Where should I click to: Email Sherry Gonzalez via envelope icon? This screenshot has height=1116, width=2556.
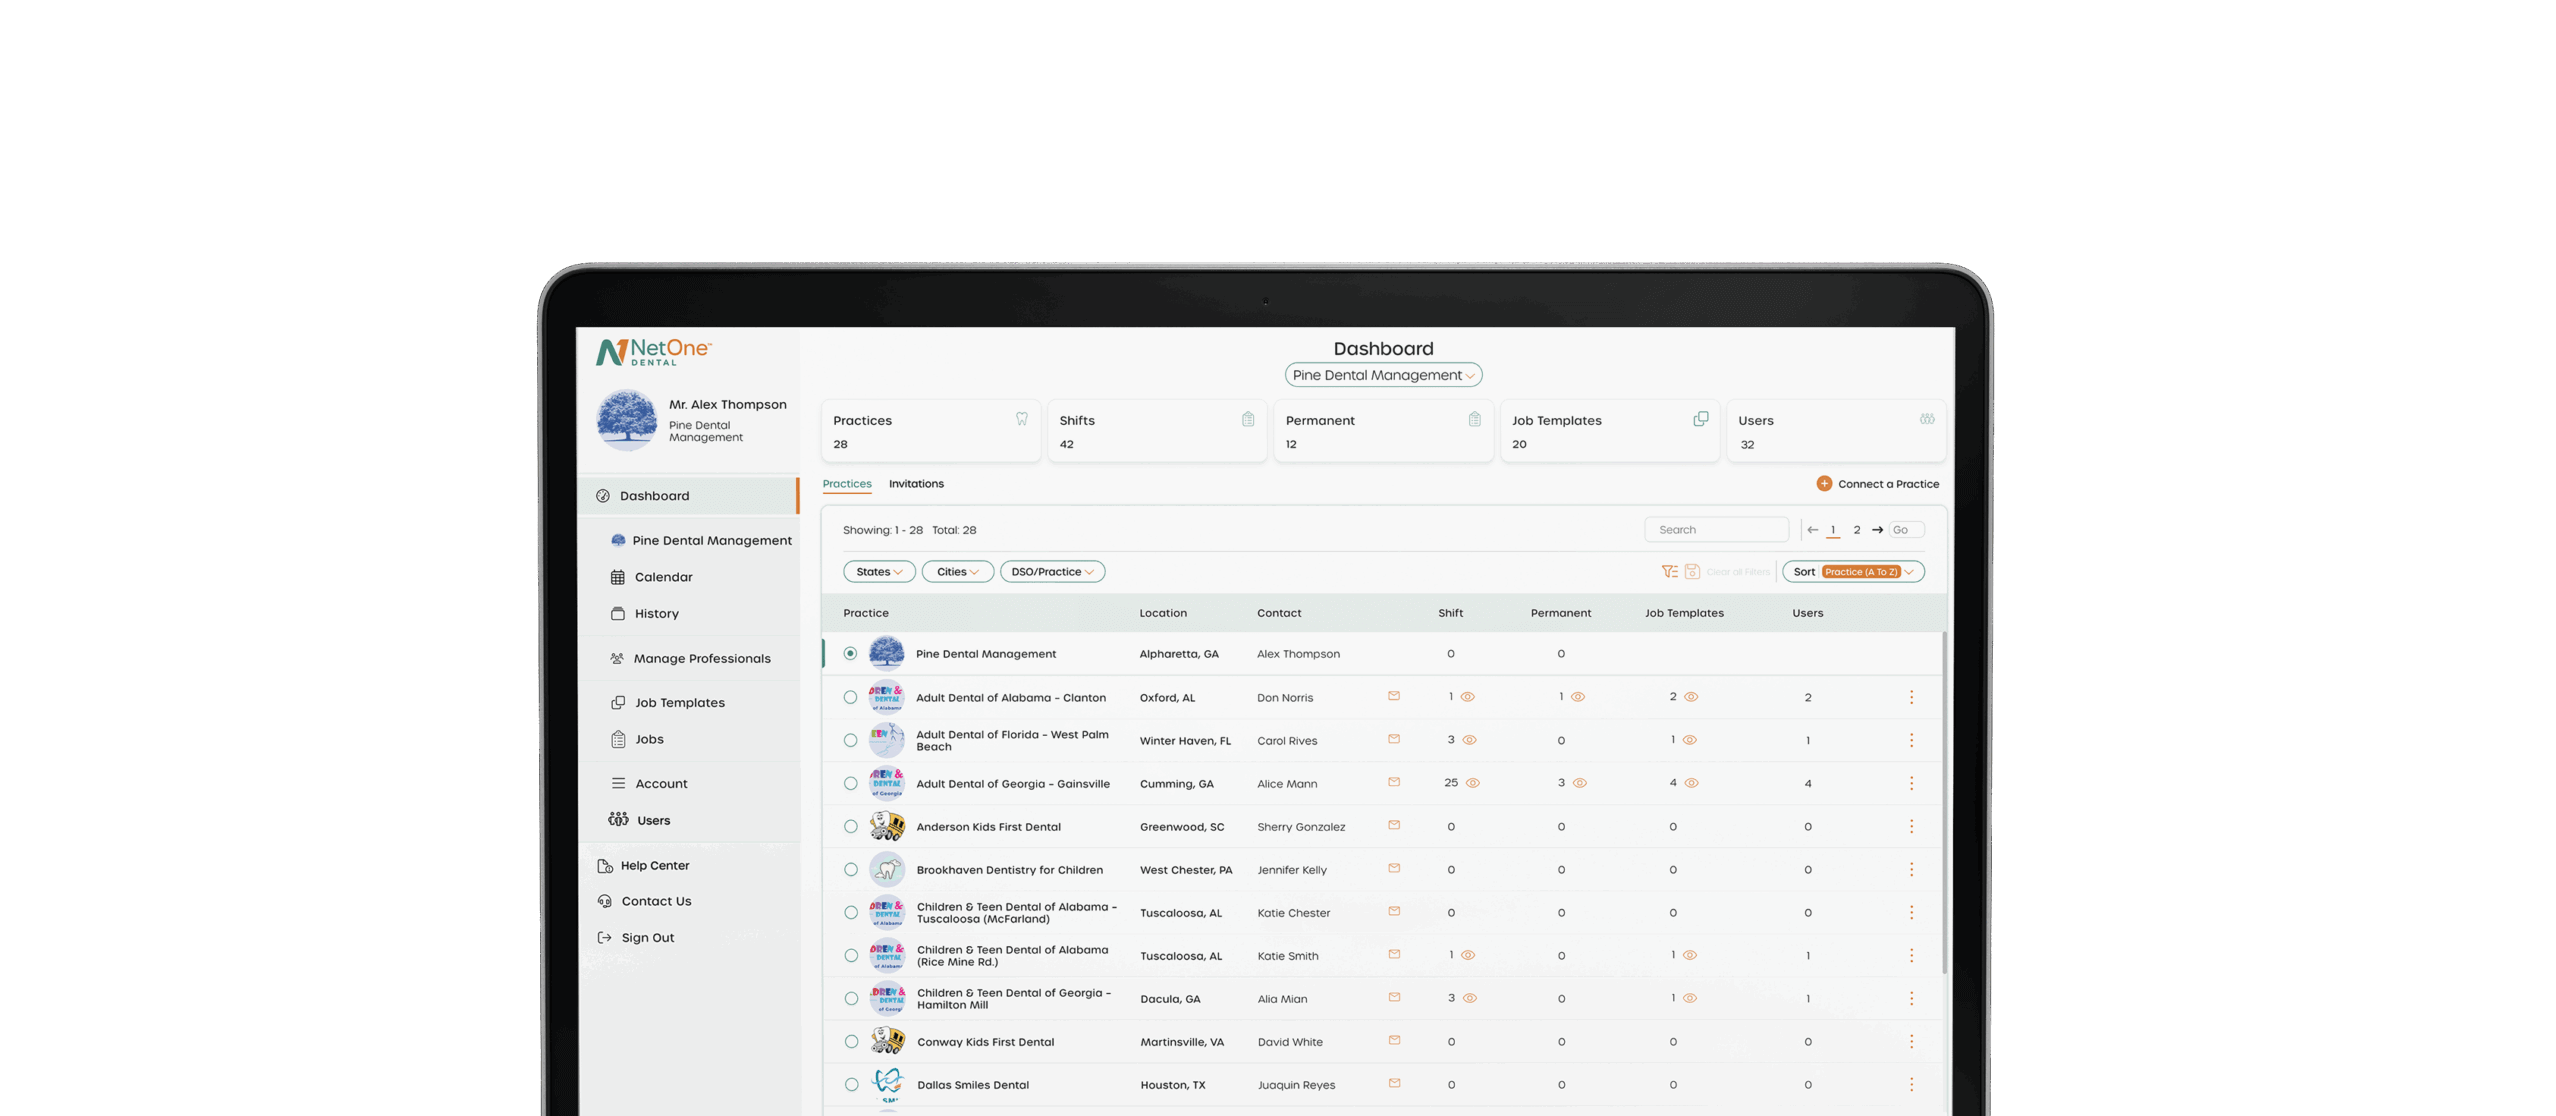pyautogui.click(x=1393, y=825)
